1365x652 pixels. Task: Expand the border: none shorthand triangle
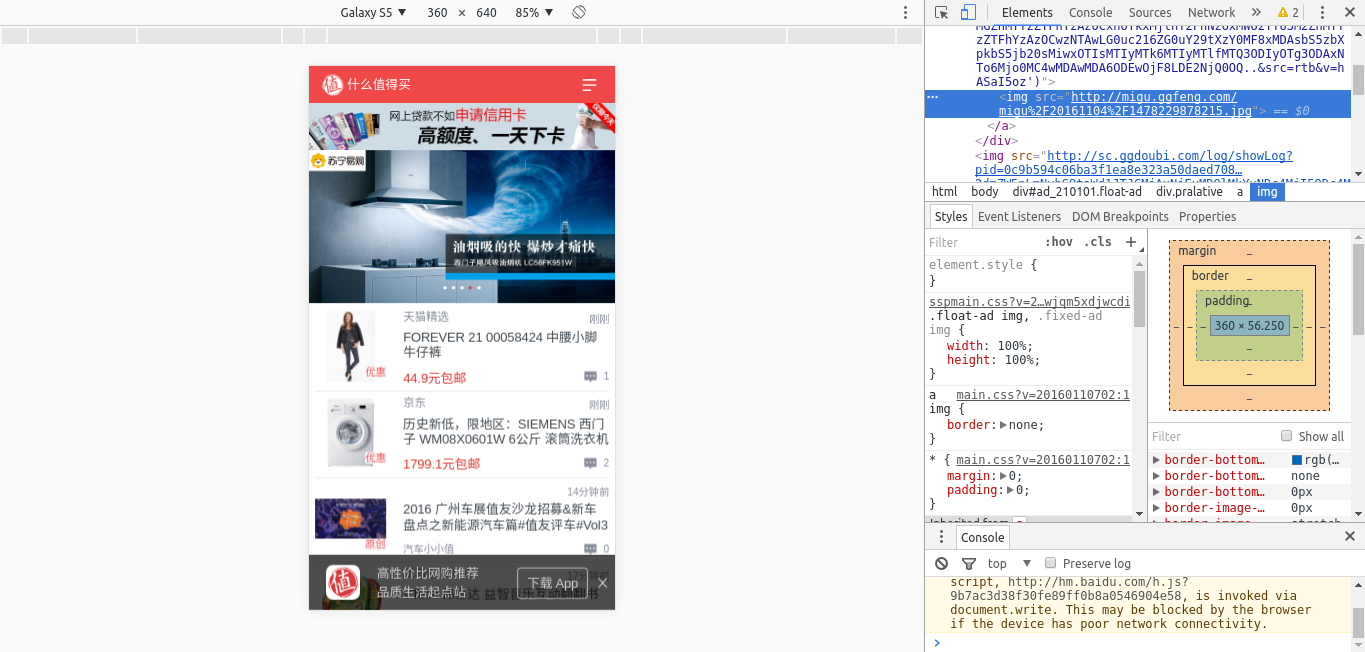click(1004, 425)
